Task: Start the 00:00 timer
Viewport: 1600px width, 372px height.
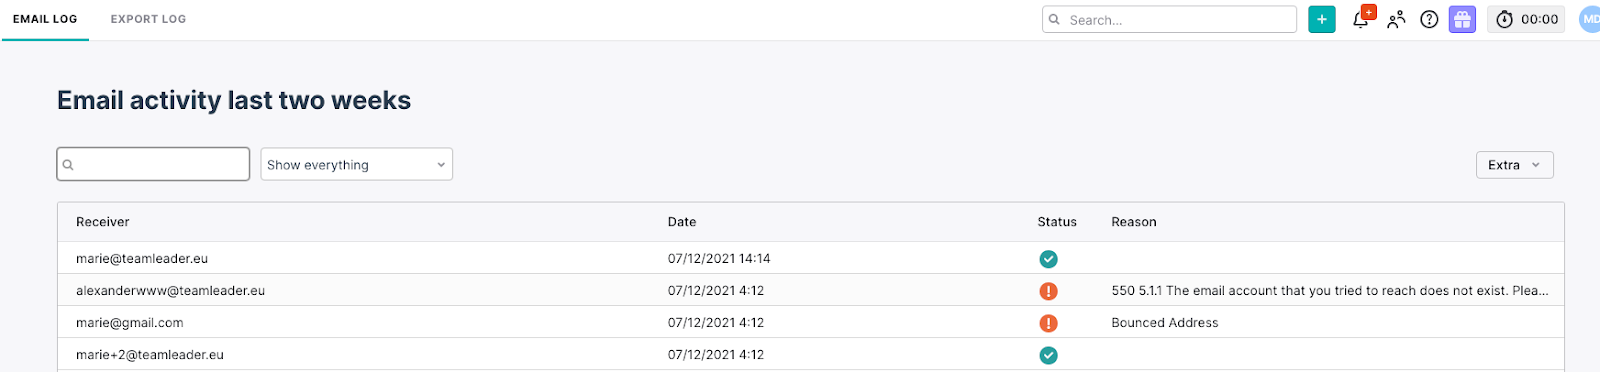Action: [x=1526, y=19]
